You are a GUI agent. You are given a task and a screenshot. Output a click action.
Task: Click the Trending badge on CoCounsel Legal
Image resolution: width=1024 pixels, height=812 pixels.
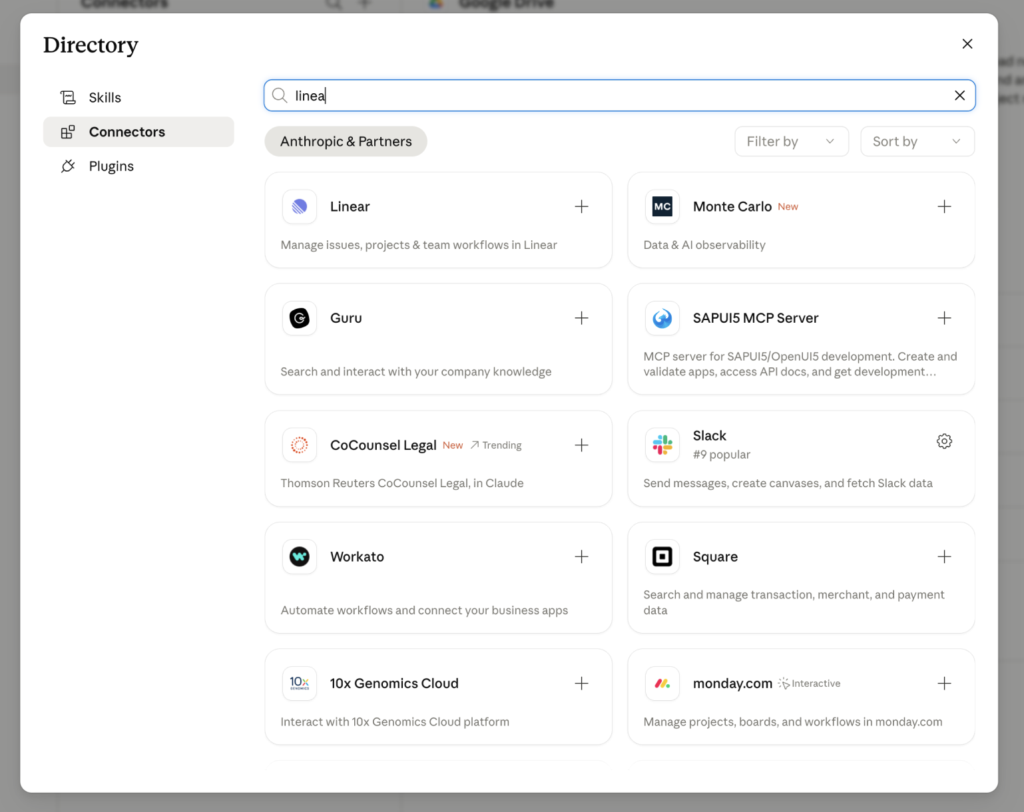[x=496, y=446]
